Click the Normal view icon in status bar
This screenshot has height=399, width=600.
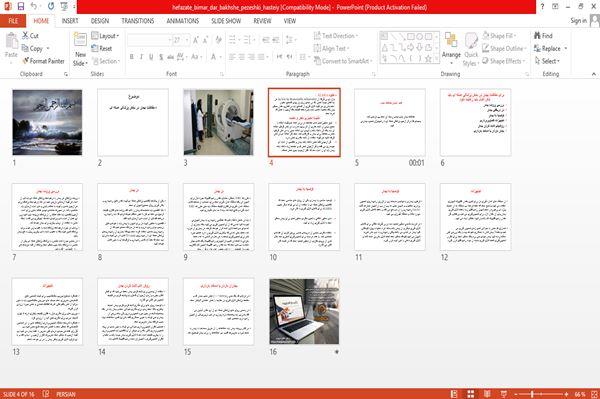click(x=454, y=394)
